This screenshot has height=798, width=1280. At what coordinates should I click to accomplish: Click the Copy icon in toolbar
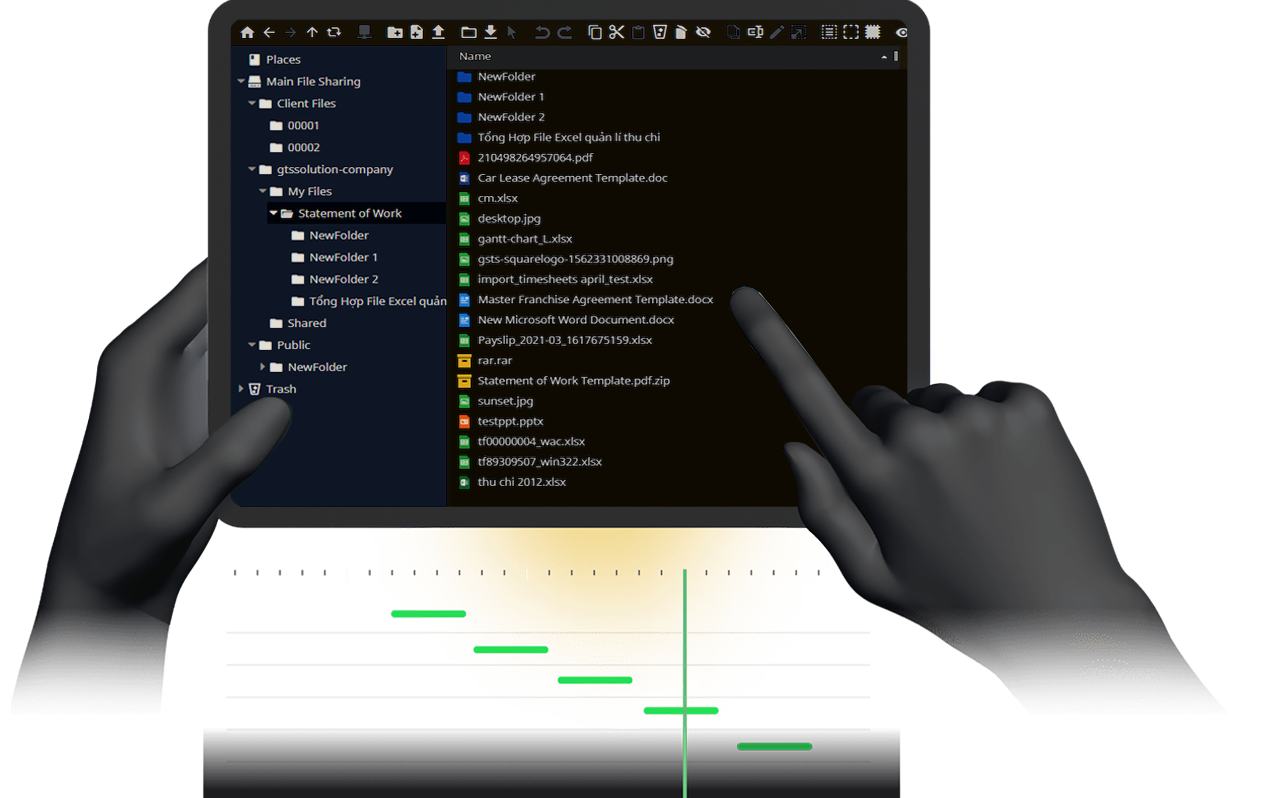point(595,33)
